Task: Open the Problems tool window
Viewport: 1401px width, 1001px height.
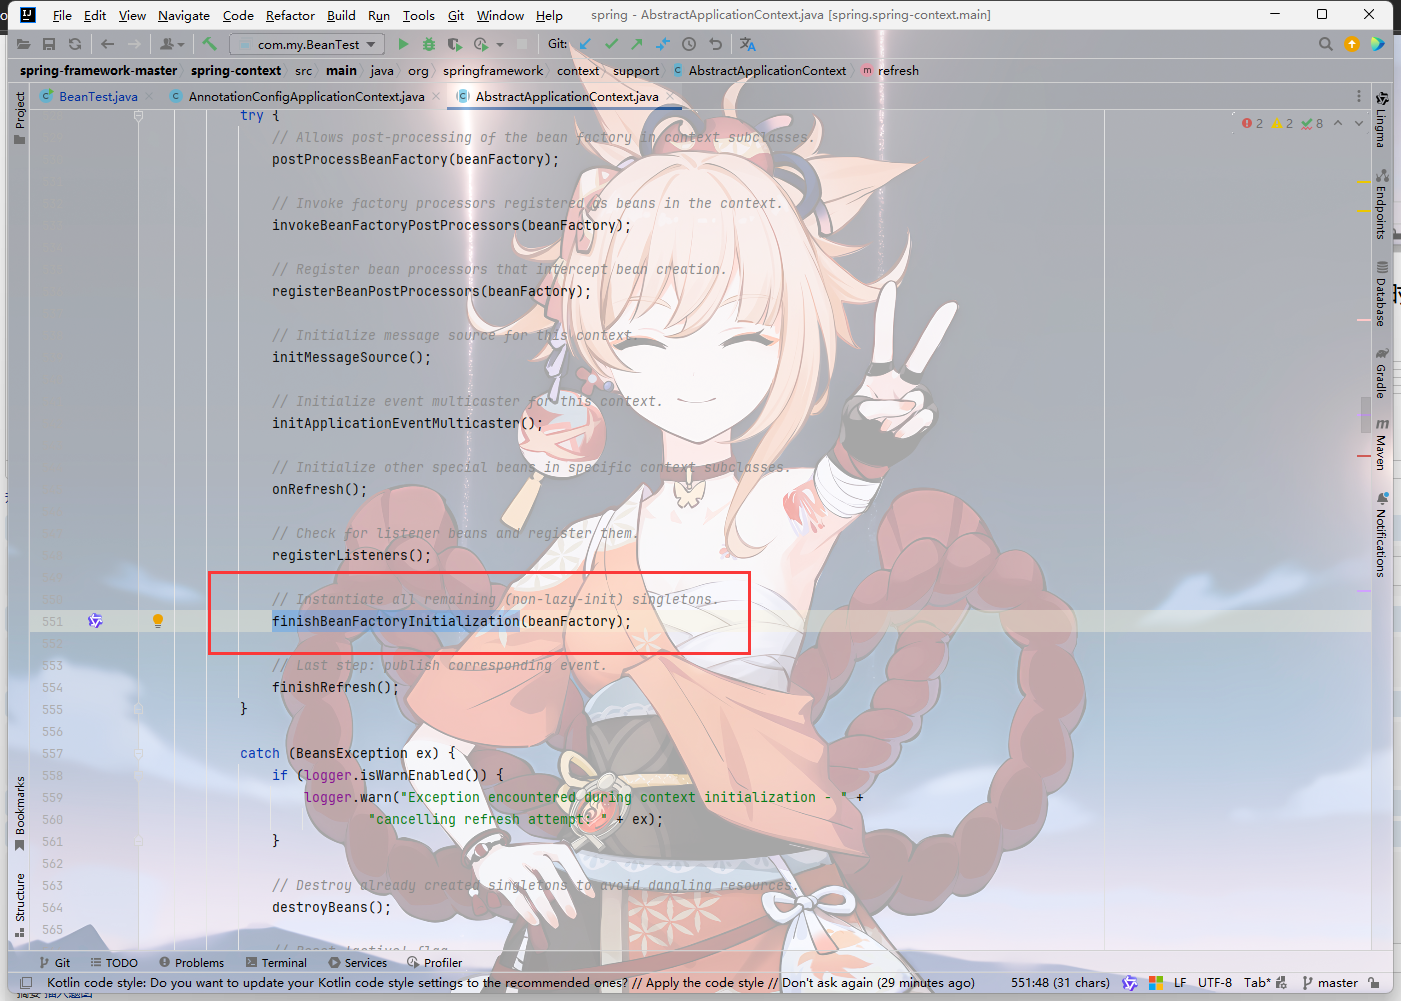Action: coord(191,963)
